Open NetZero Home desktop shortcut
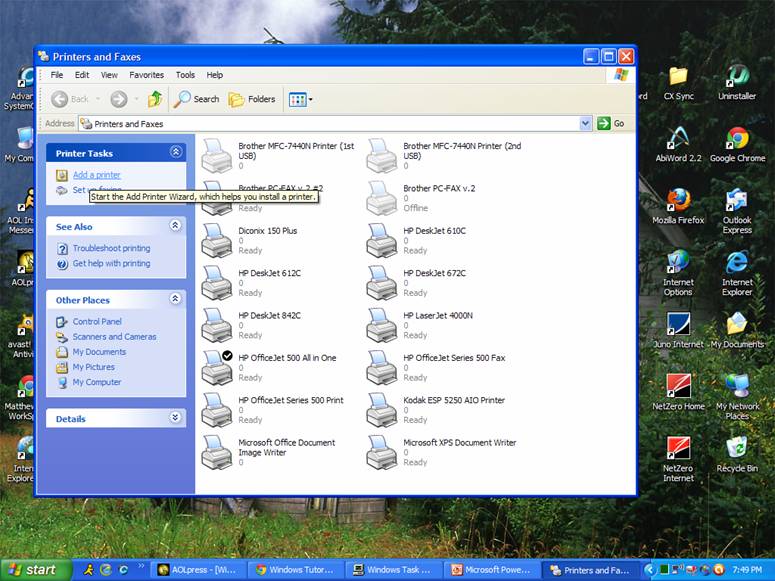Image resolution: width=775 pixels, height=581 pixels. point(678,393)
